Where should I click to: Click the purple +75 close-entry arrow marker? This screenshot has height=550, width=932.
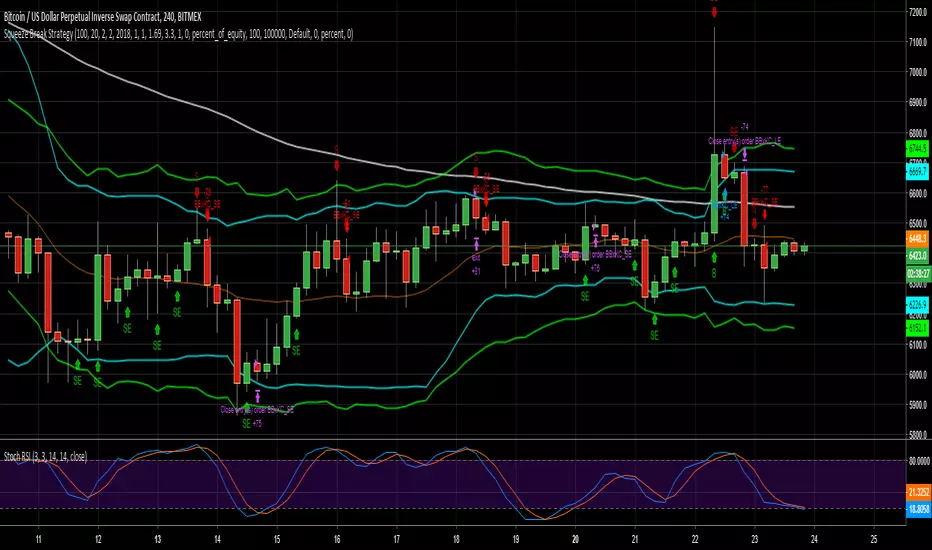(257, 395)
